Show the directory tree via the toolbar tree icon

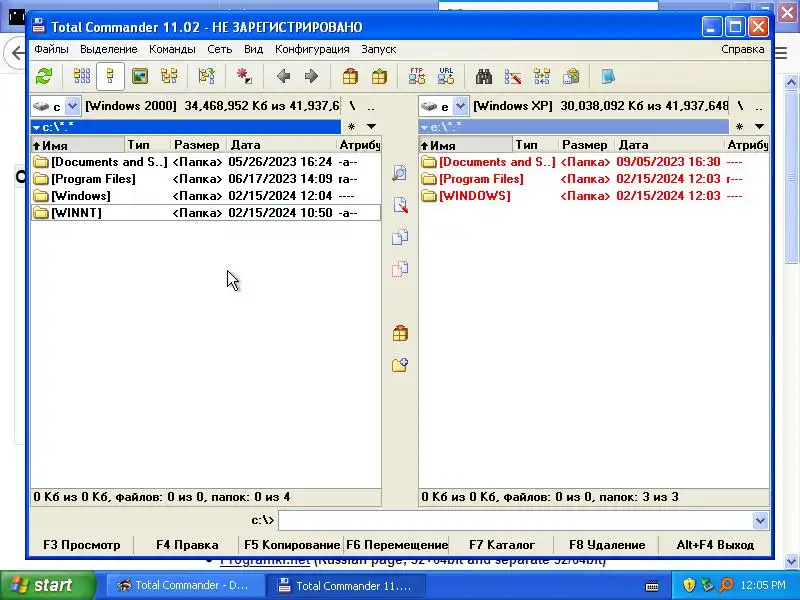click(169, 77)
